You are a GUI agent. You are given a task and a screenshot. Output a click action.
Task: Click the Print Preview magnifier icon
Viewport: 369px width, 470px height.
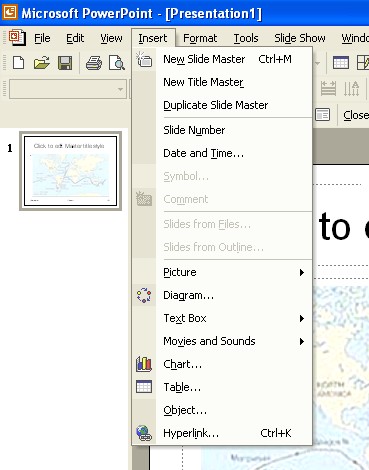point(117,63)
